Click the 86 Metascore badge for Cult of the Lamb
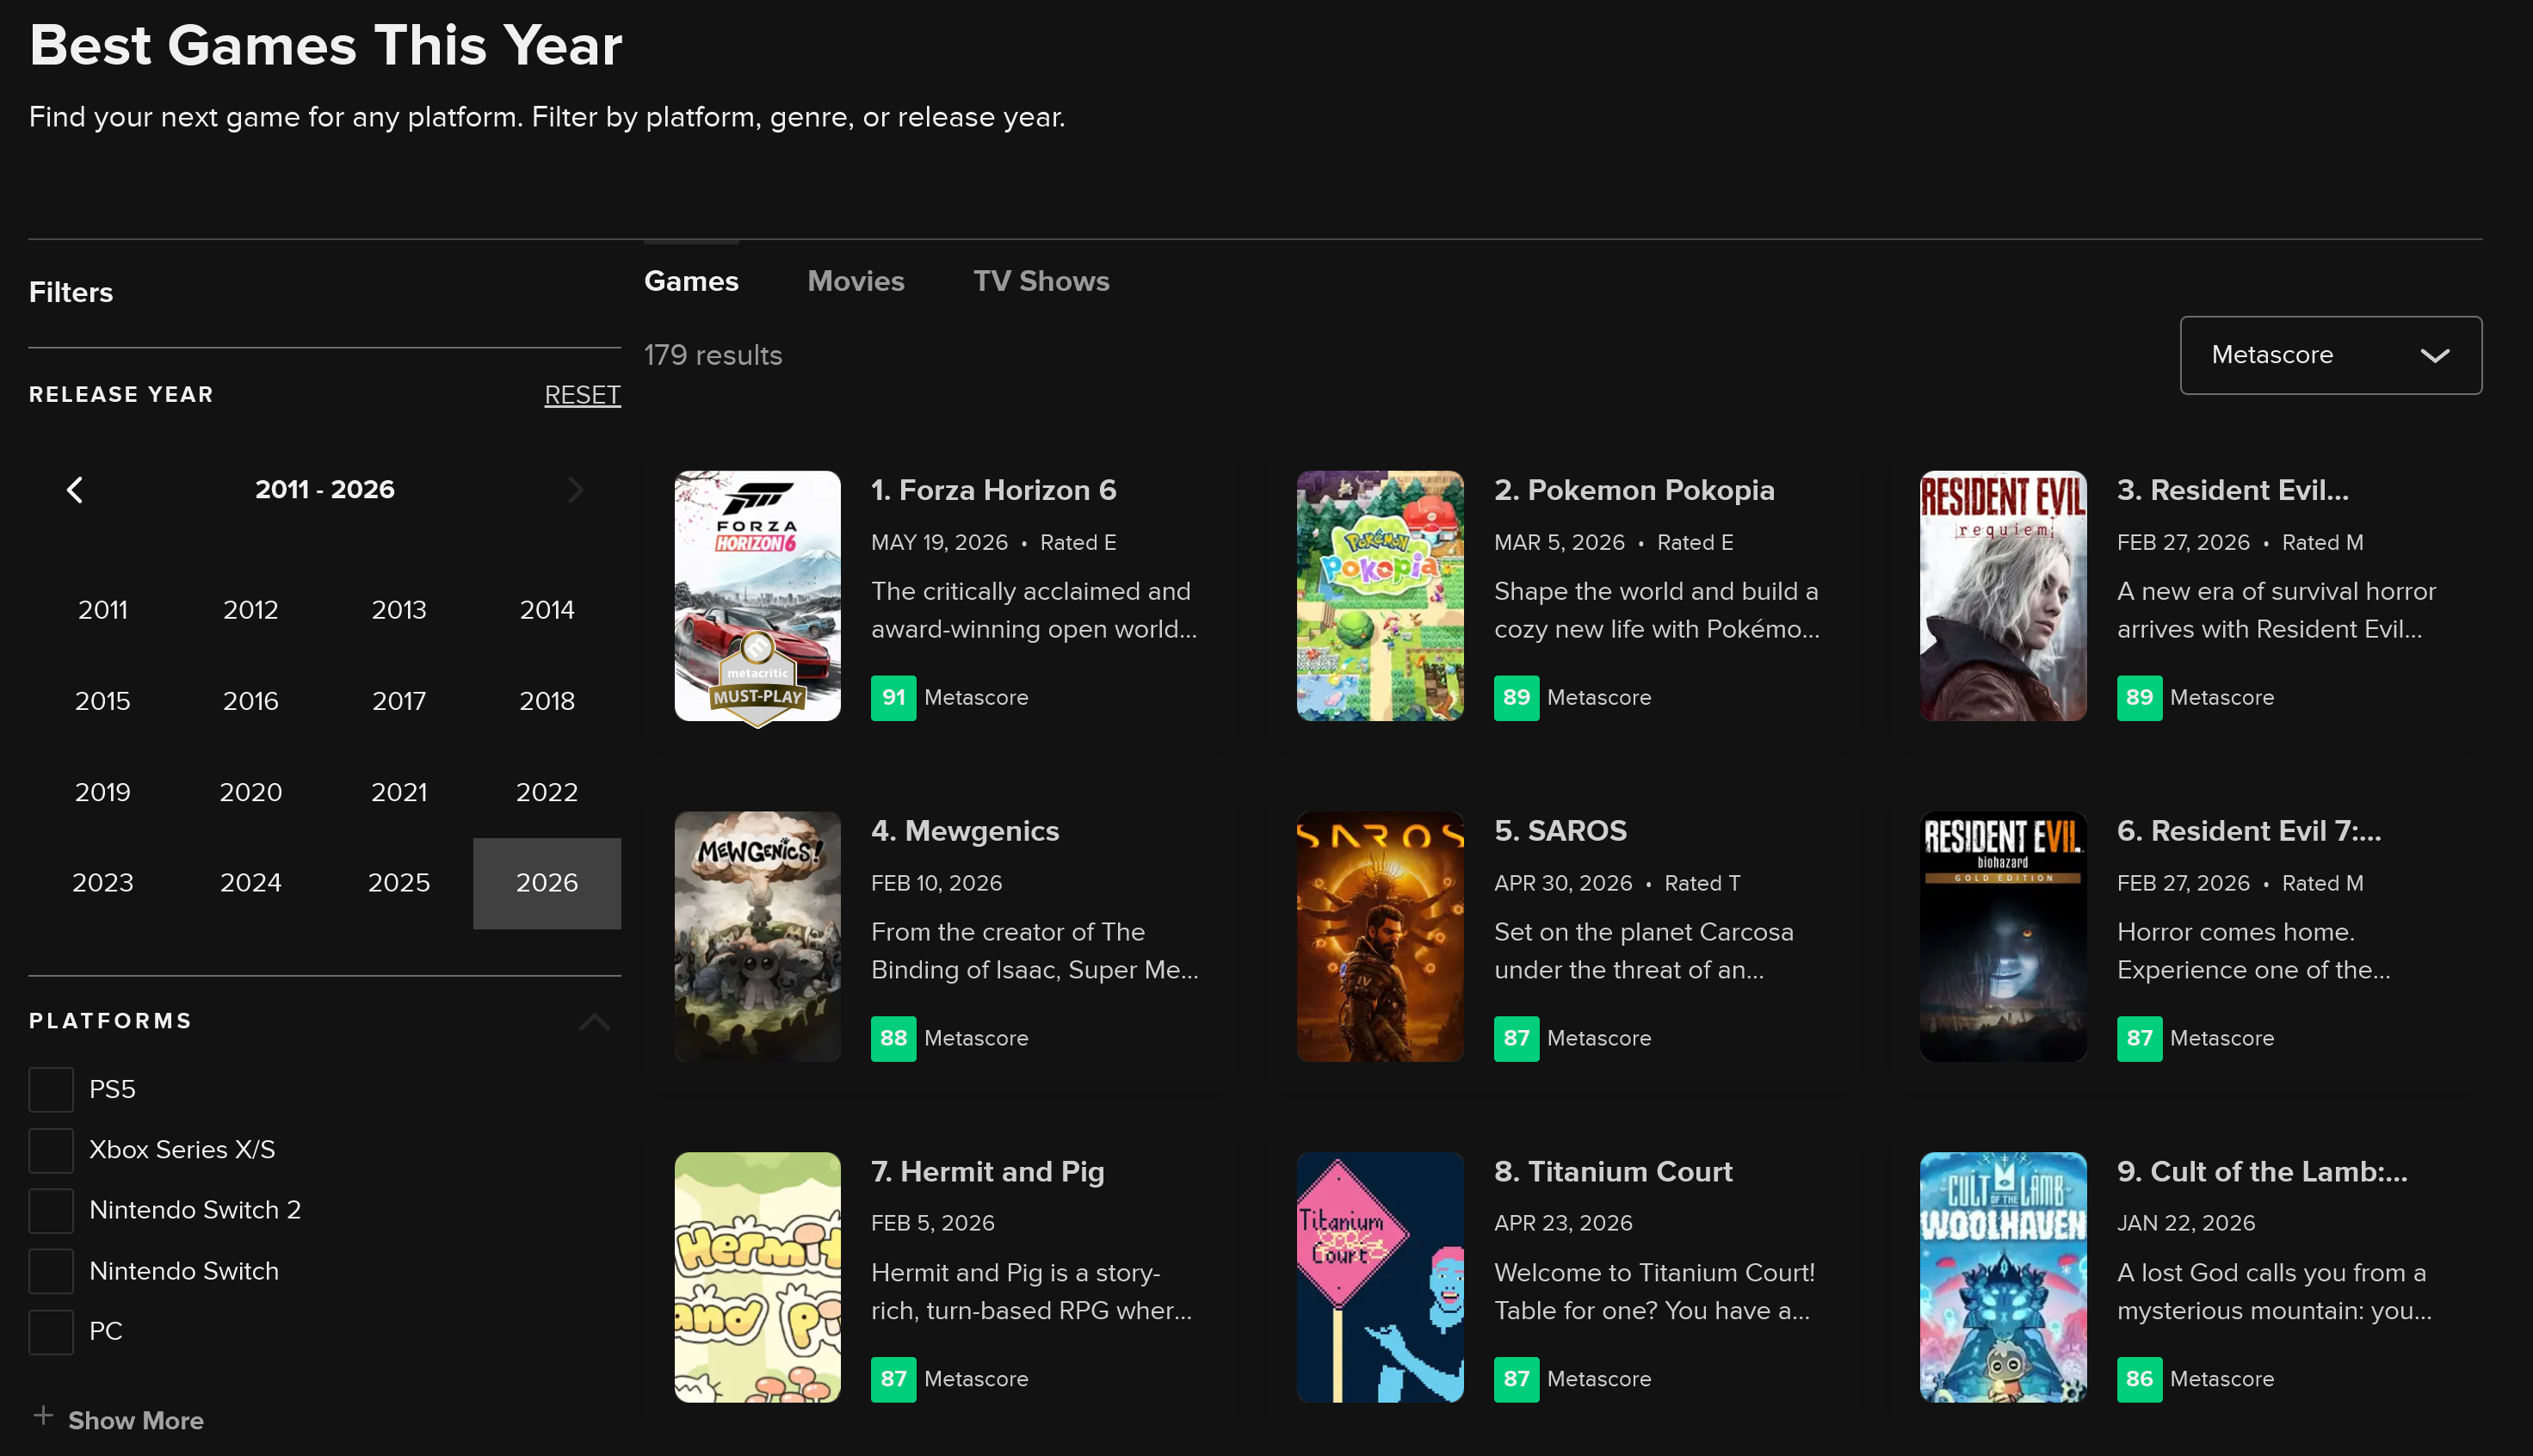Image resolution: width=2533 pixels, height=1456 pixels. coord(2139,1380)
